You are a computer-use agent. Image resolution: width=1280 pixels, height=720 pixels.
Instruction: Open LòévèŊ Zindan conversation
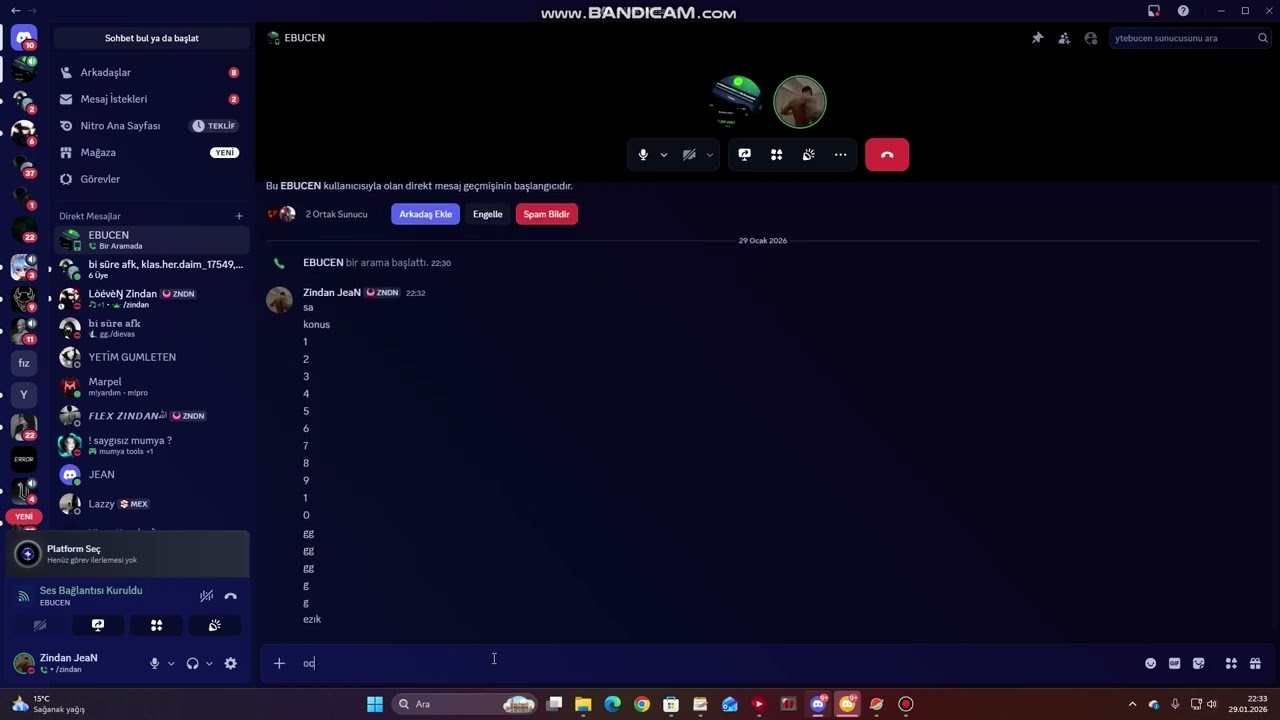152,298
